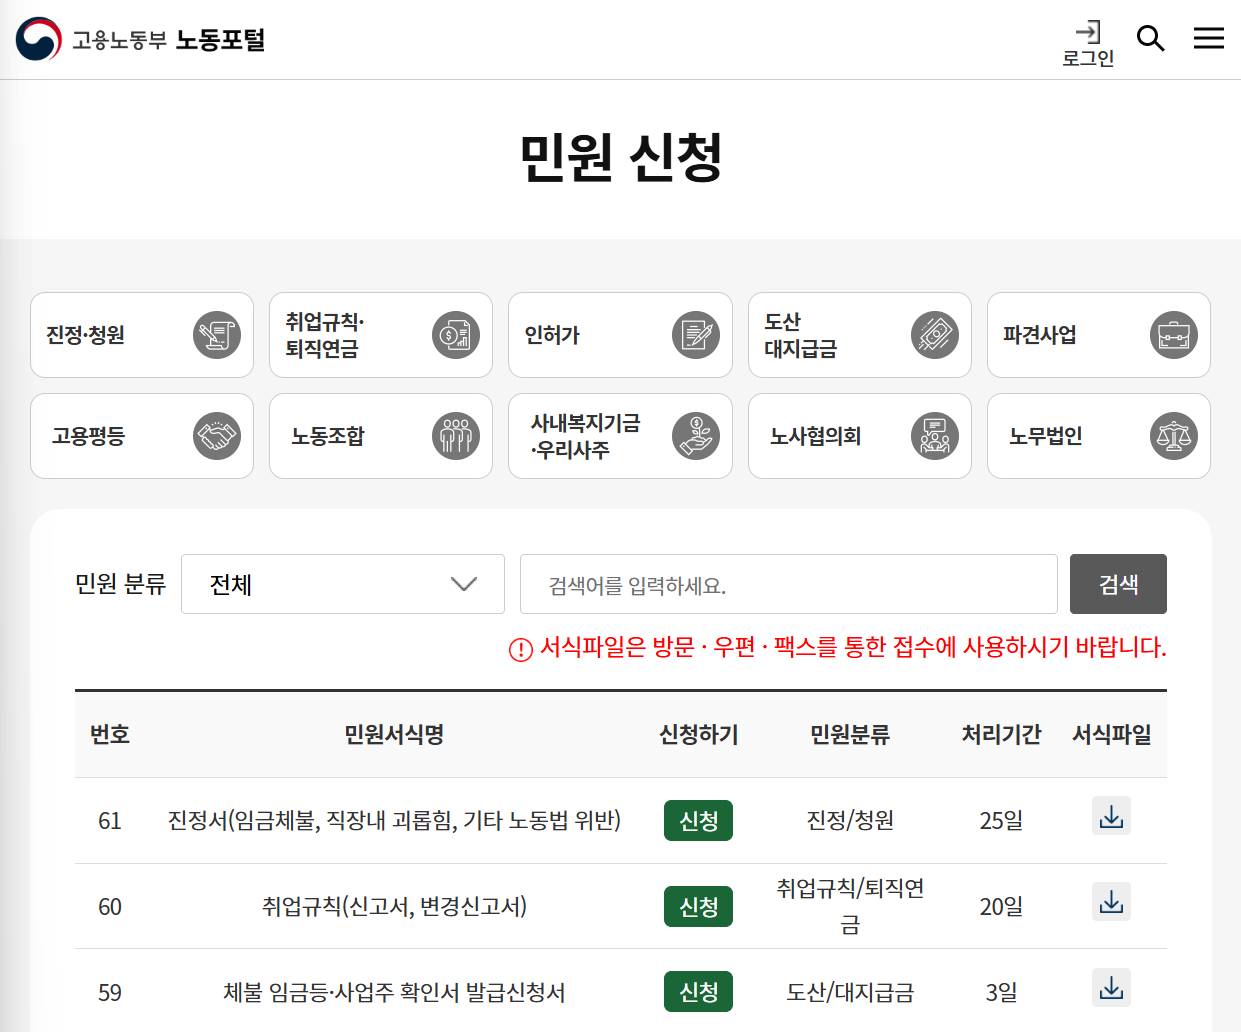This screenshot has height=1032, width=1241.
Task: Download the form file for row 59
Action: click(1110, 987)
